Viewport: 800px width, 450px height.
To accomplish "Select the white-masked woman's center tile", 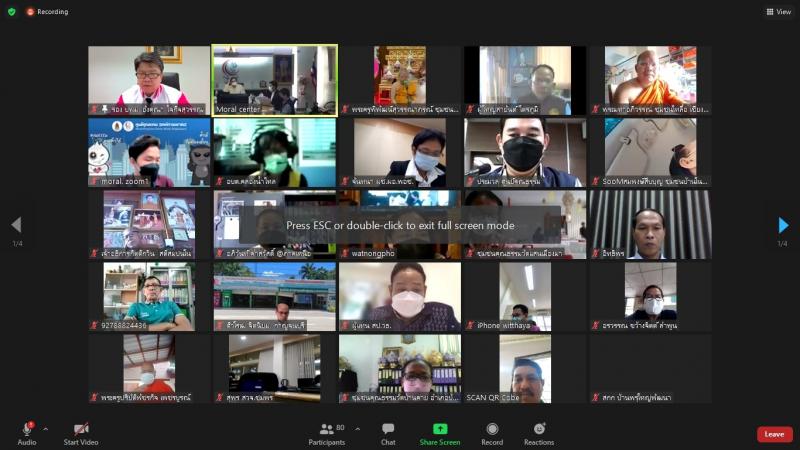I will pyautogui.click(x=400, y=296).
